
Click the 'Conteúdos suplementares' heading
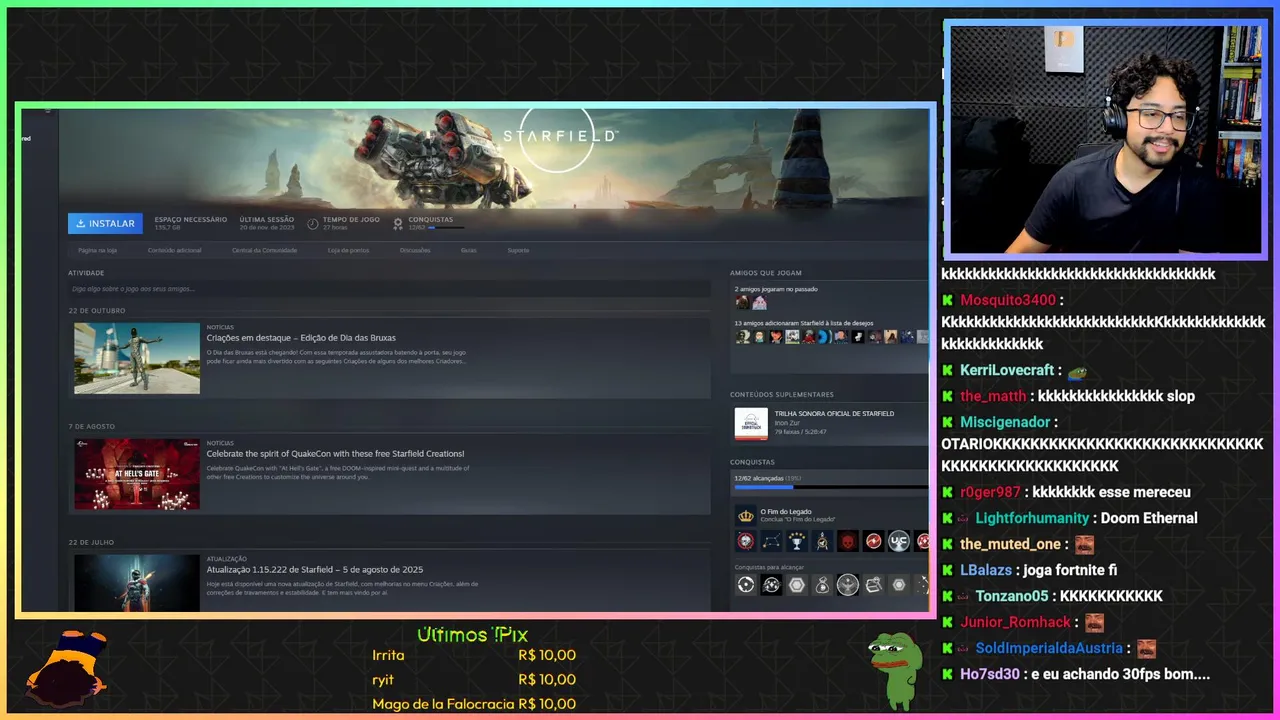pos(782,394)
